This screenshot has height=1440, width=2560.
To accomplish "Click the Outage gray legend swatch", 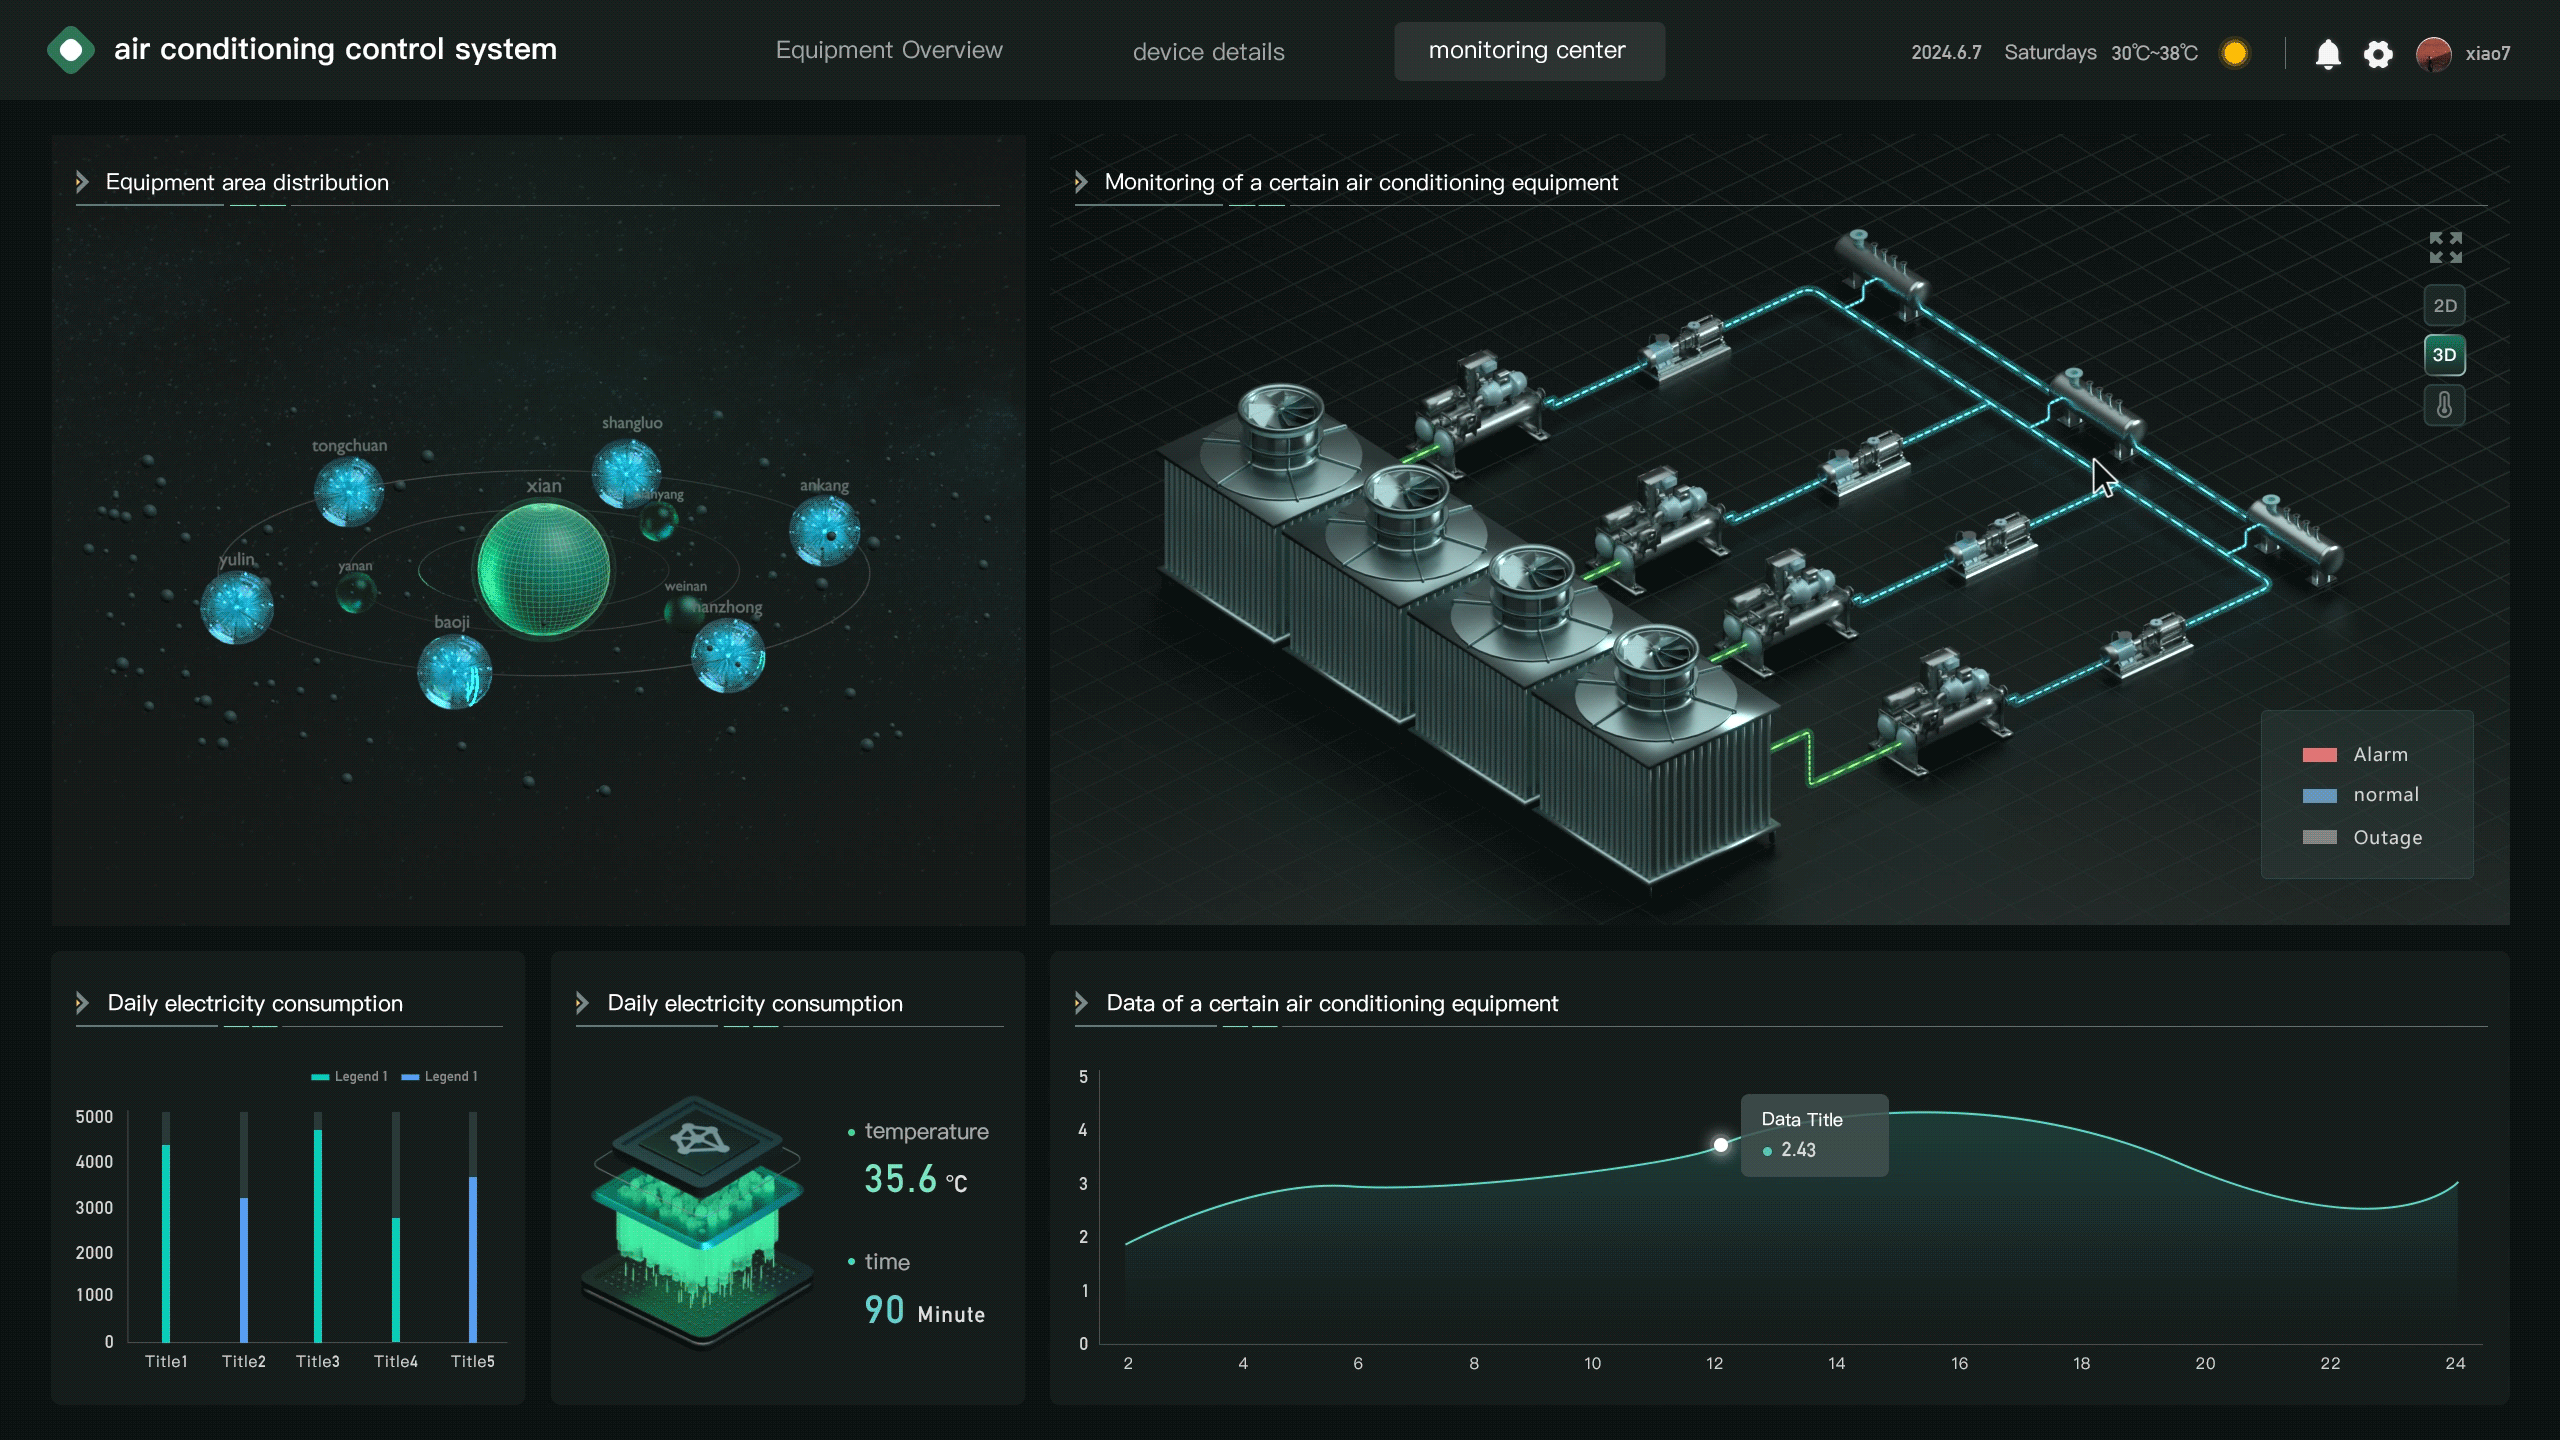I will pos(2320,837).
